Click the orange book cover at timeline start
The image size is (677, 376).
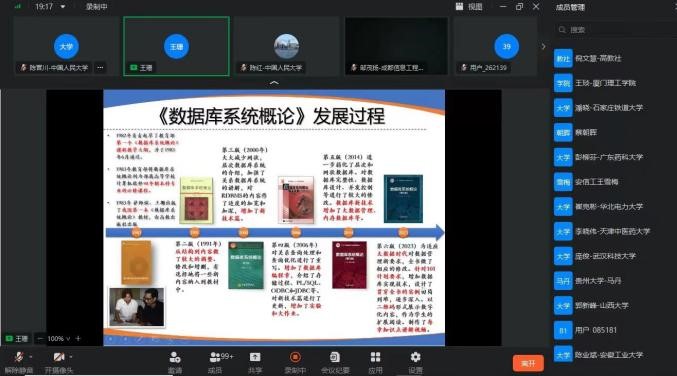click(x=136, y=262)
